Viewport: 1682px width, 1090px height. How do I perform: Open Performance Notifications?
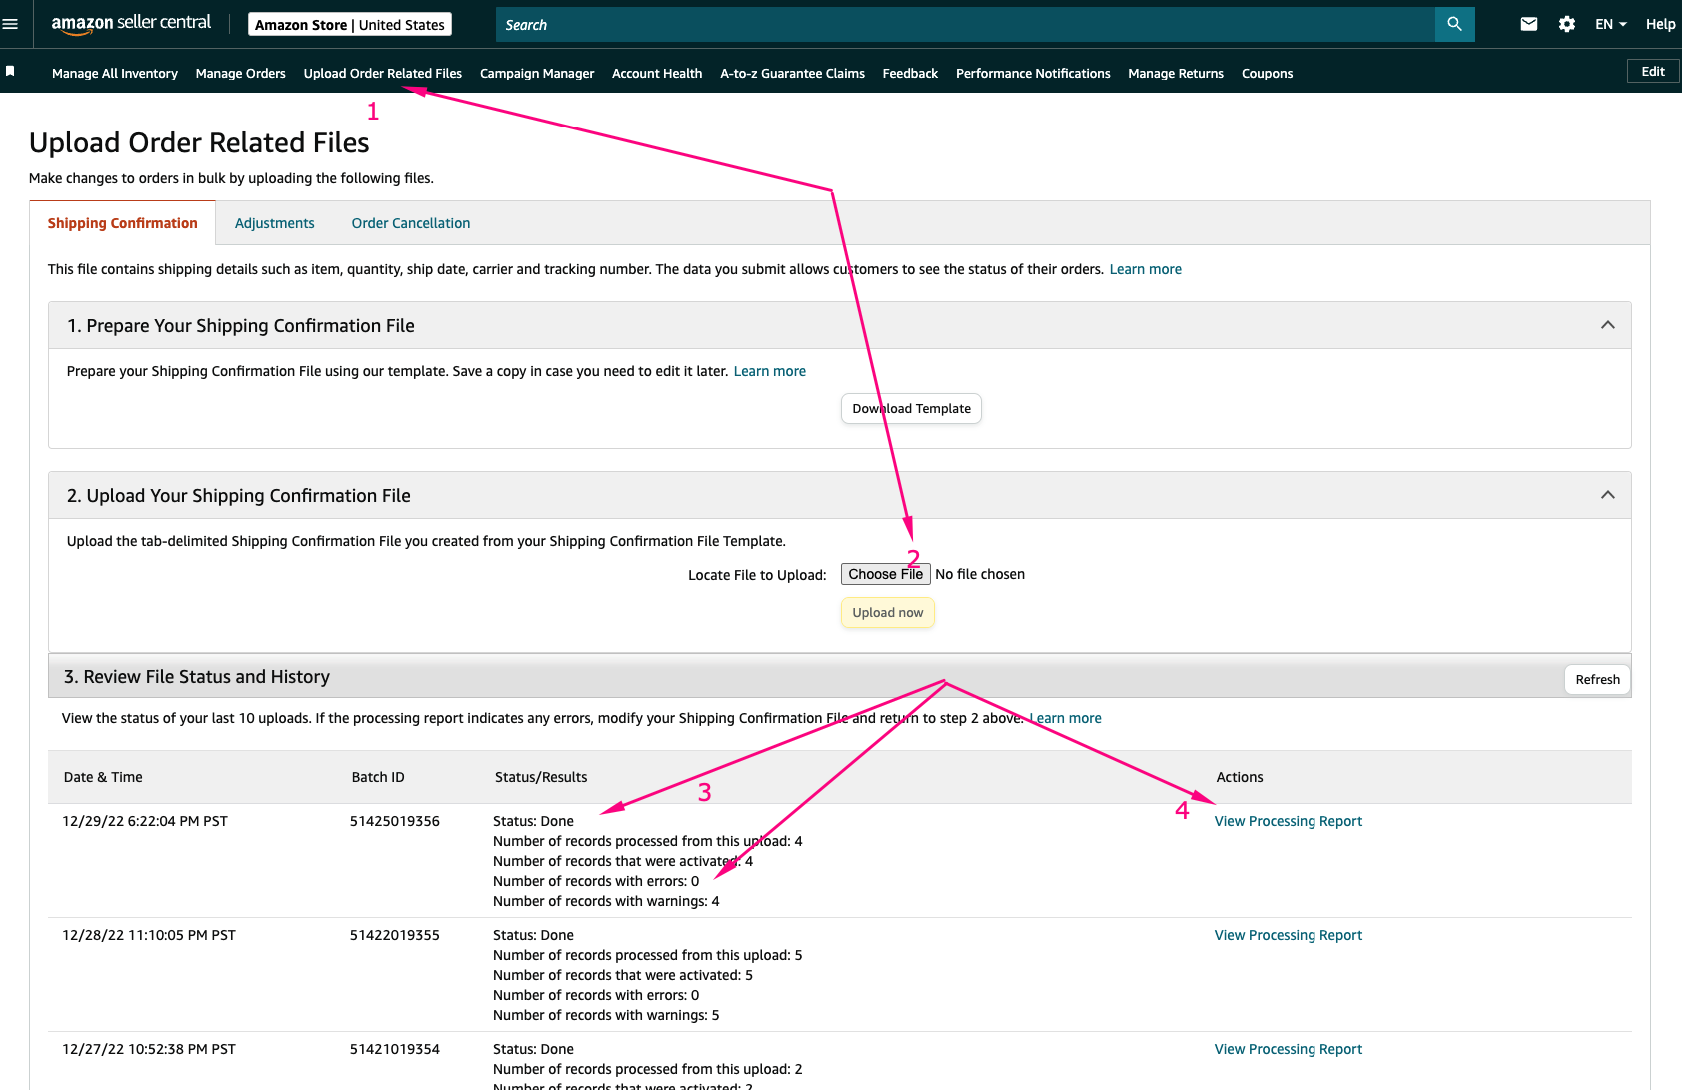1033,73
